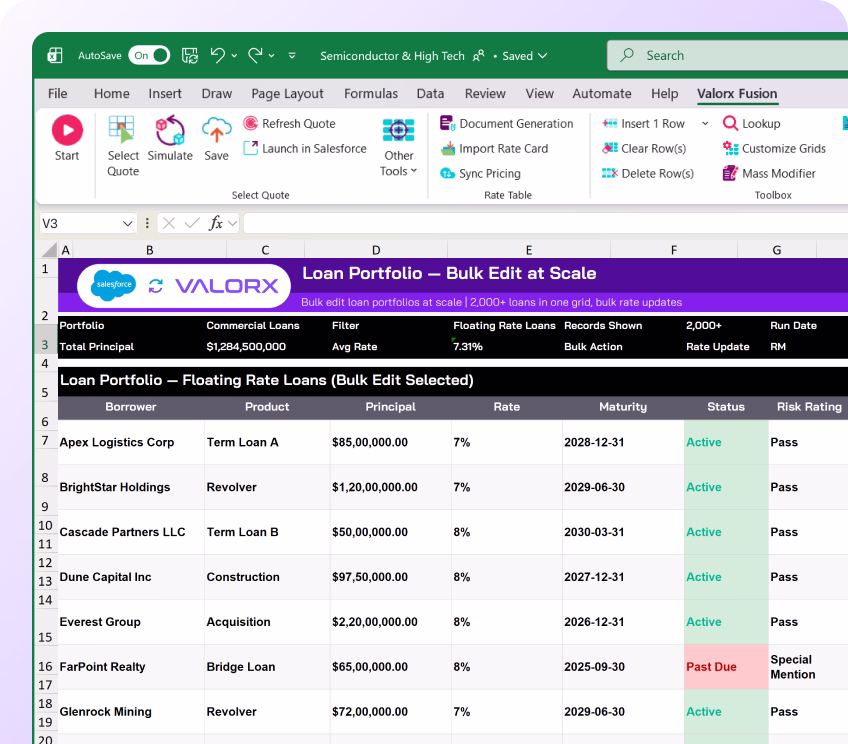This screenshot has width=848, height=744.
Task: Click the formula bar cancel X icon
Action: point(169,223)
